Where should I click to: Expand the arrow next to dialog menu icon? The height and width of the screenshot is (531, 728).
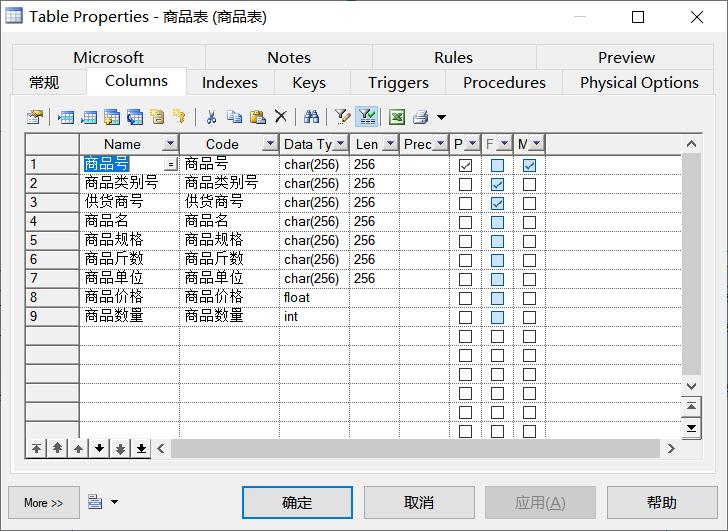(x=114, y=502)
